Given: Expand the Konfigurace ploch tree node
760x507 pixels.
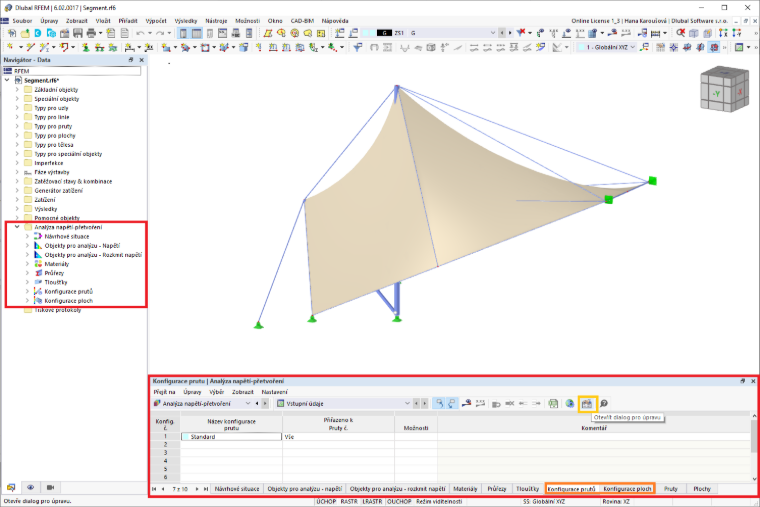Looking at the screenshot, I should click(28, 301).
